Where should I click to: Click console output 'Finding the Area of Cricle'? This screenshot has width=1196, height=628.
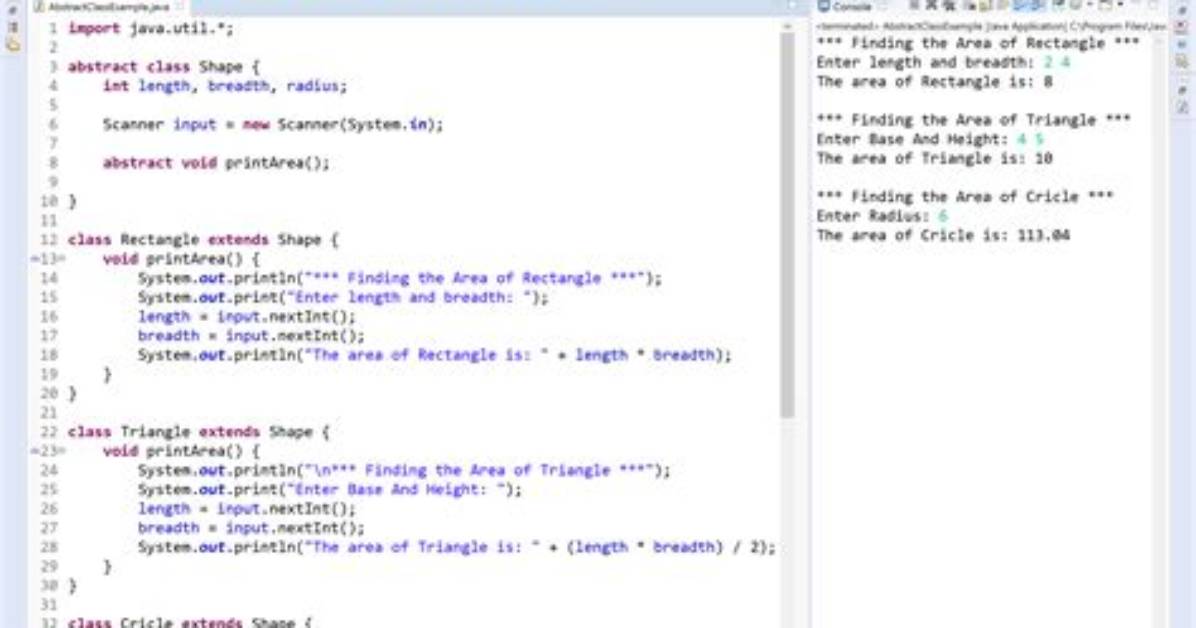(965, 197)
